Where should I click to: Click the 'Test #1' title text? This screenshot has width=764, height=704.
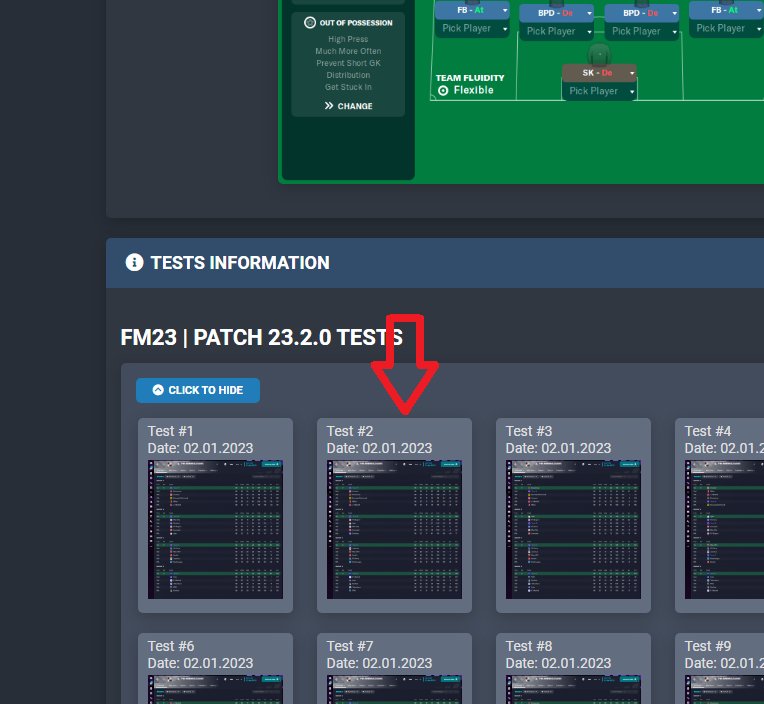171,431
